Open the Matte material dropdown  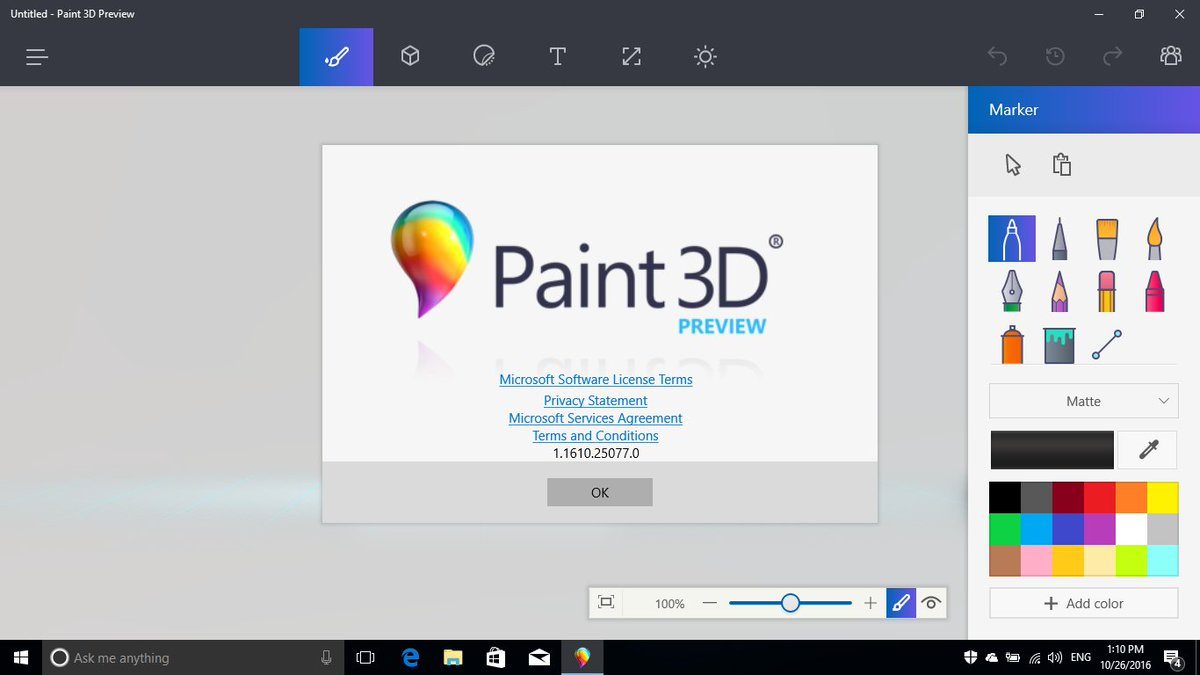[x=1084, y=401]
